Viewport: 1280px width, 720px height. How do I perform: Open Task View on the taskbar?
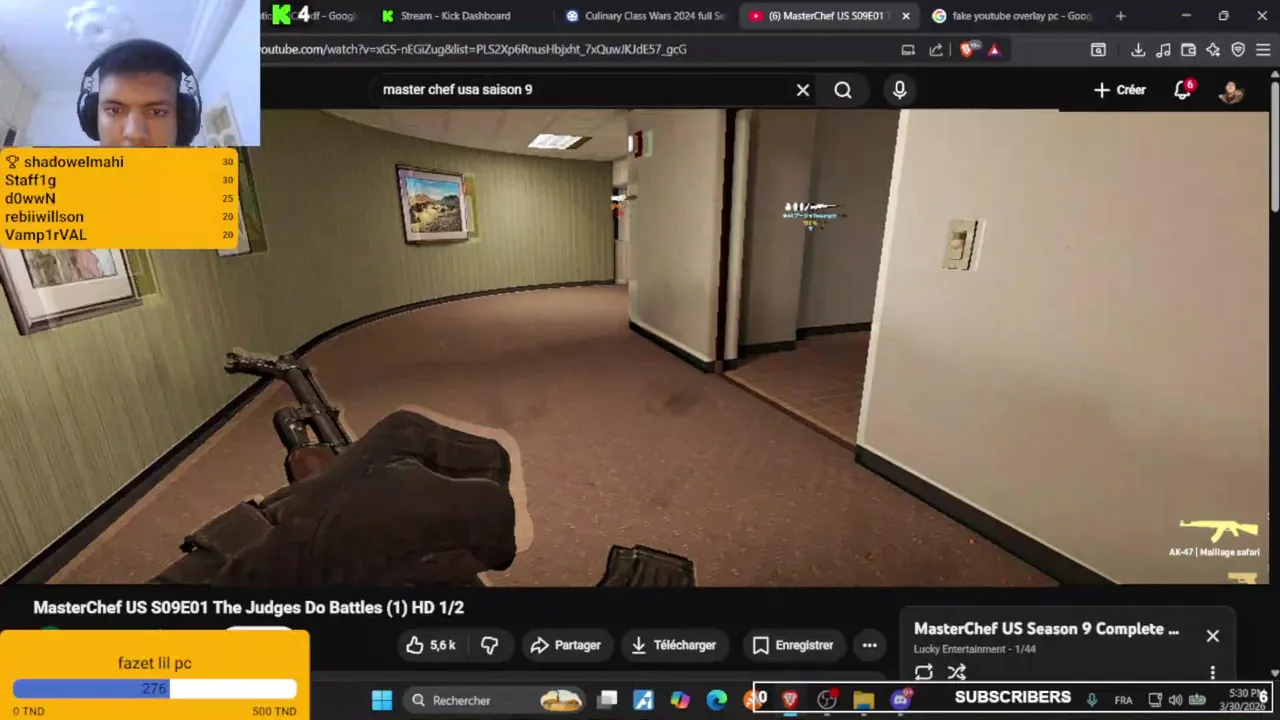[607, 700]
